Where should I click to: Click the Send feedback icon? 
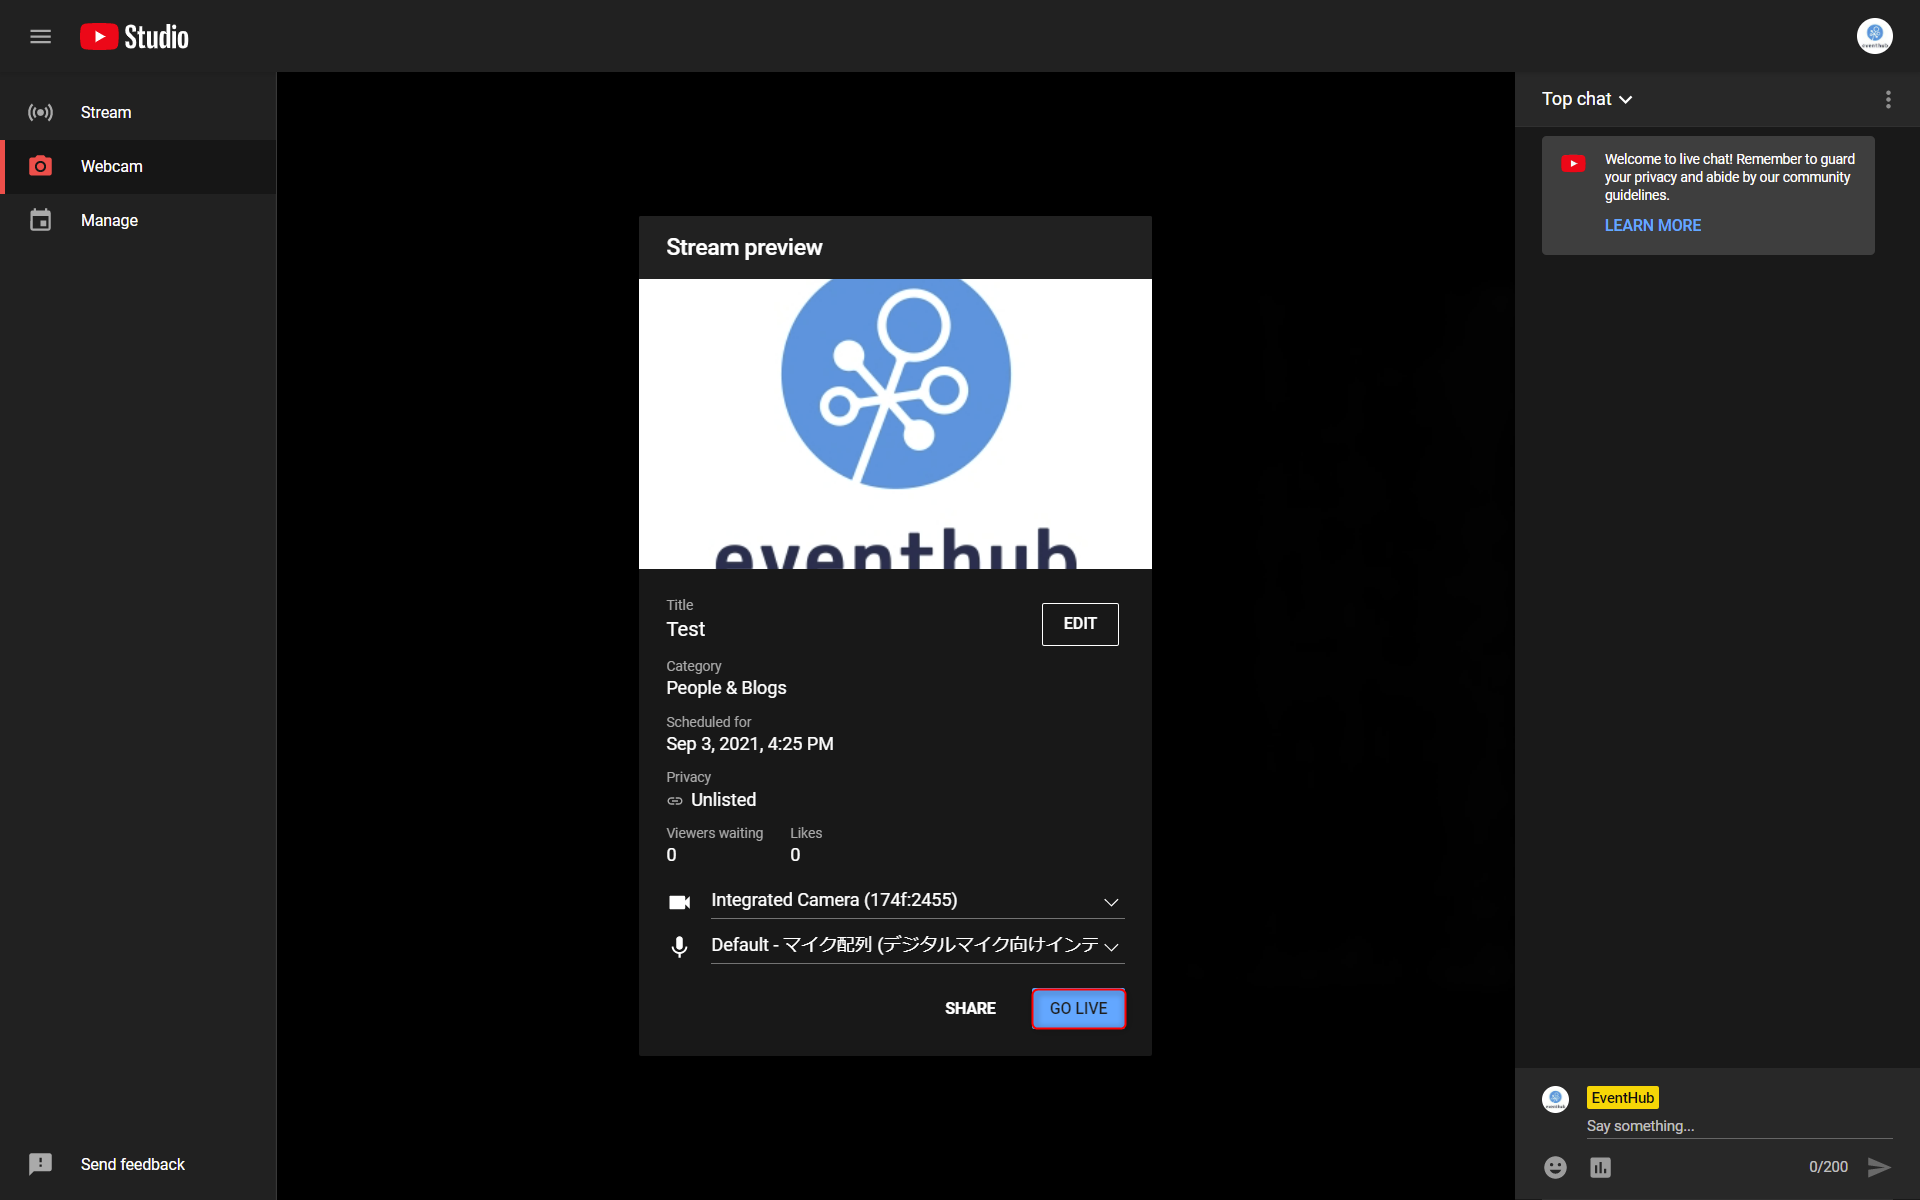click(40, 1164)
